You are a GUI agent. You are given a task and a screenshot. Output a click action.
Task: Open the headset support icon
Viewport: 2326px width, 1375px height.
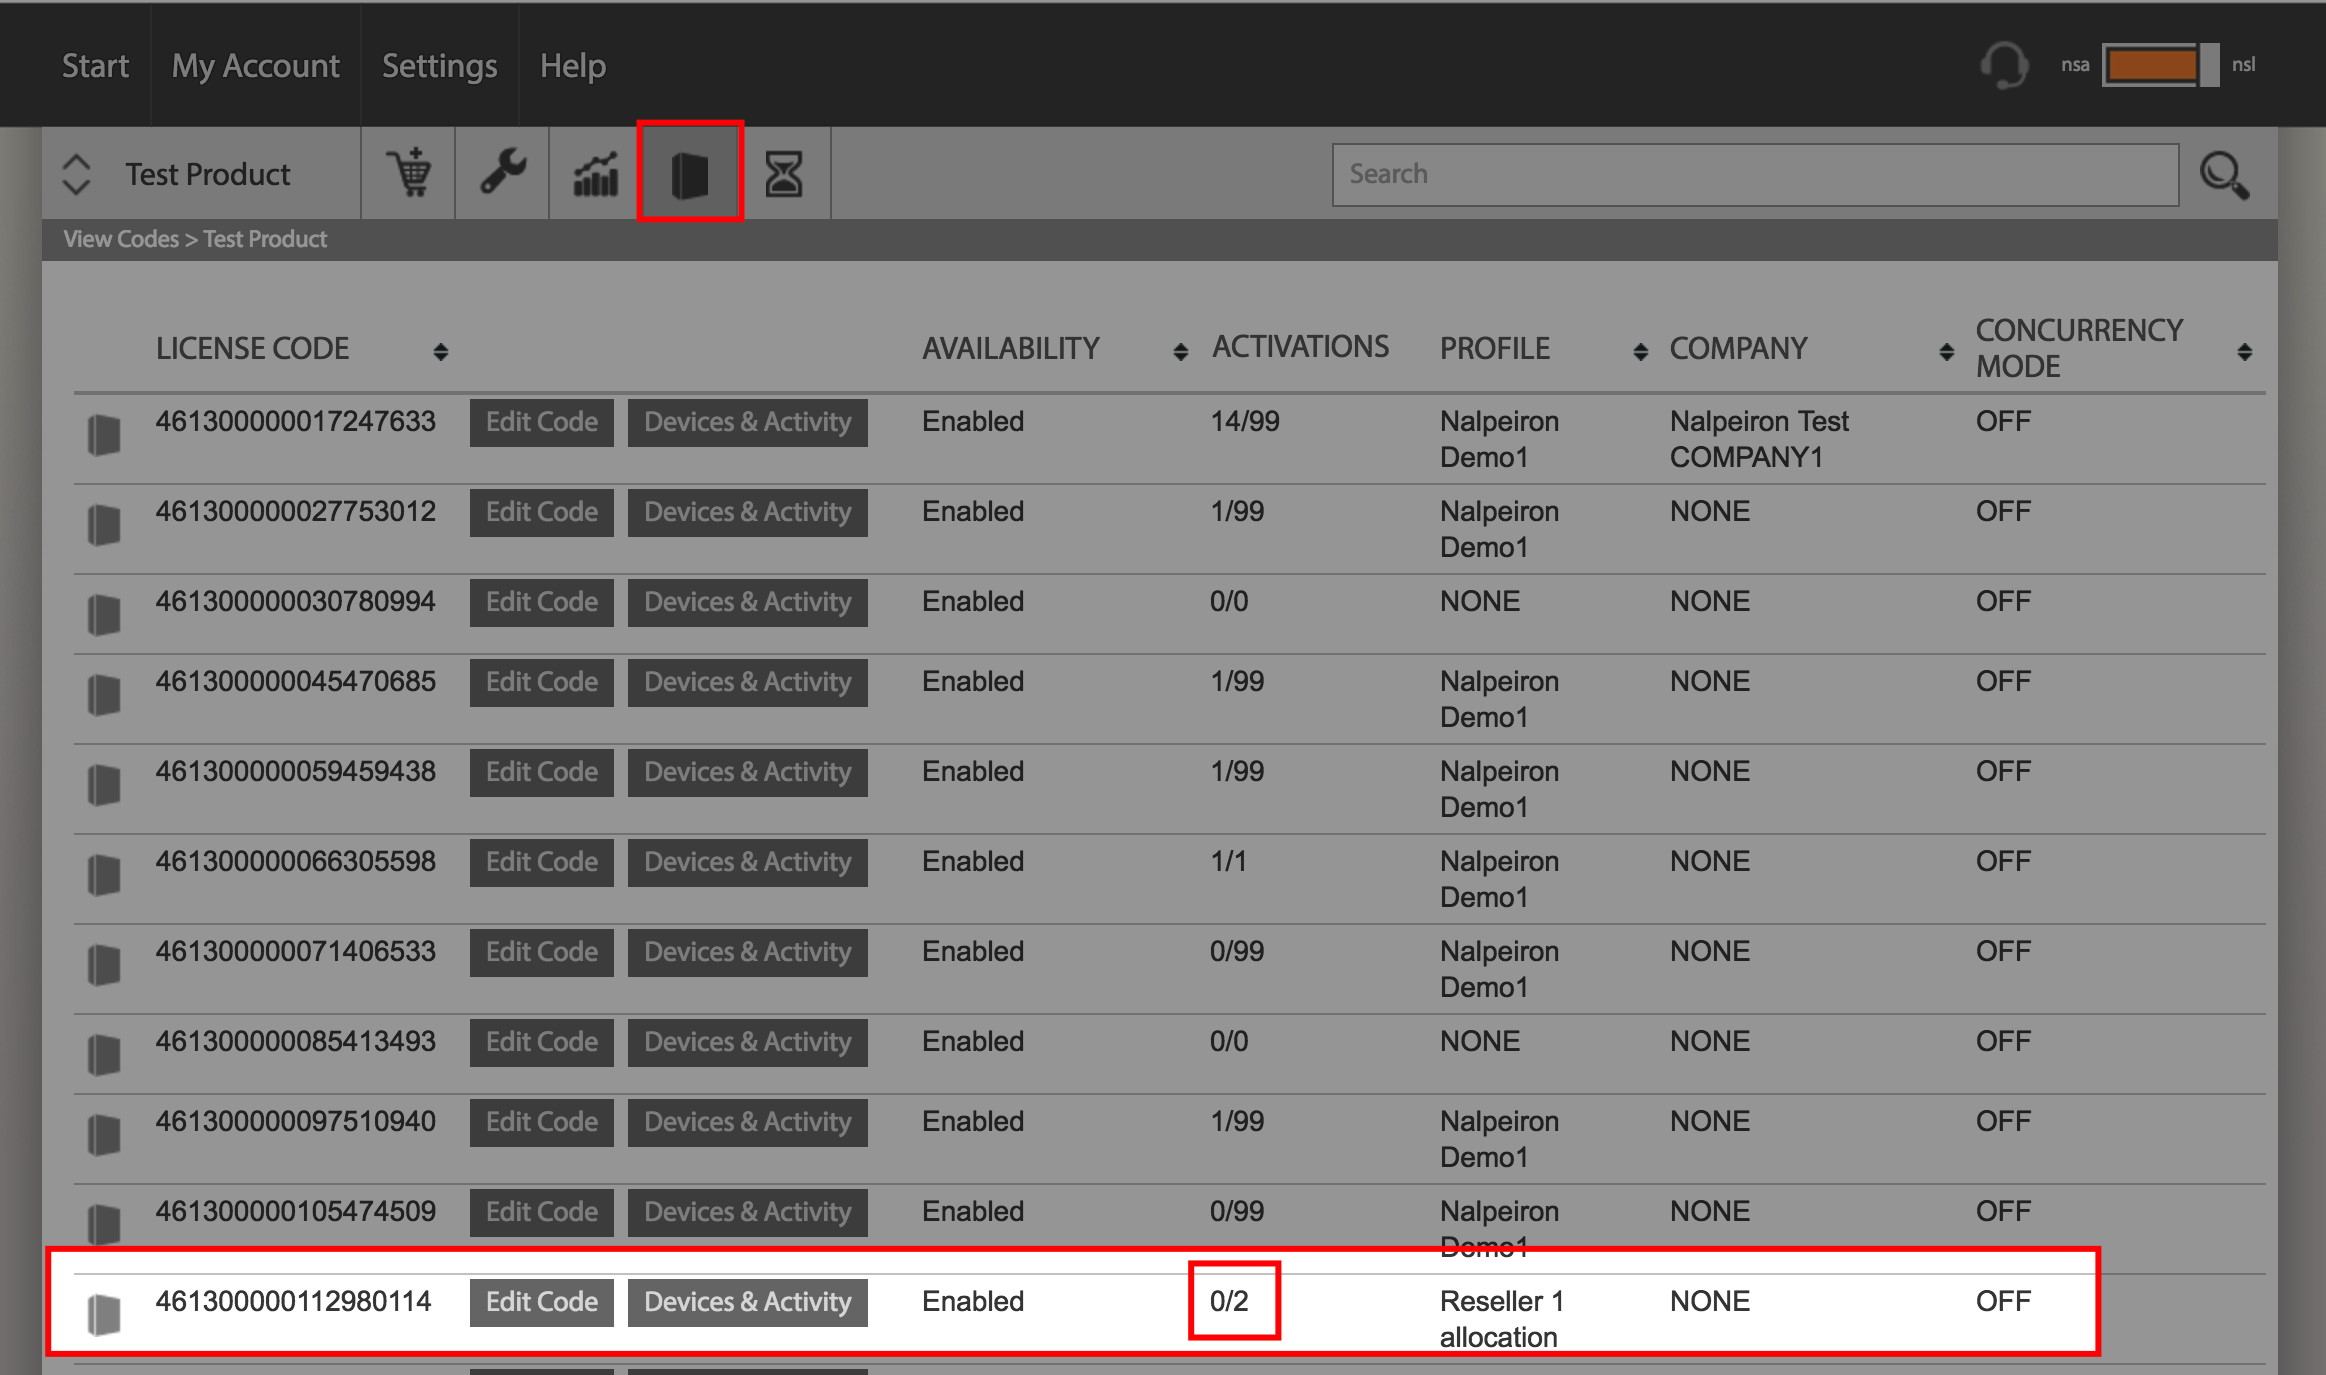point(2005,65)
